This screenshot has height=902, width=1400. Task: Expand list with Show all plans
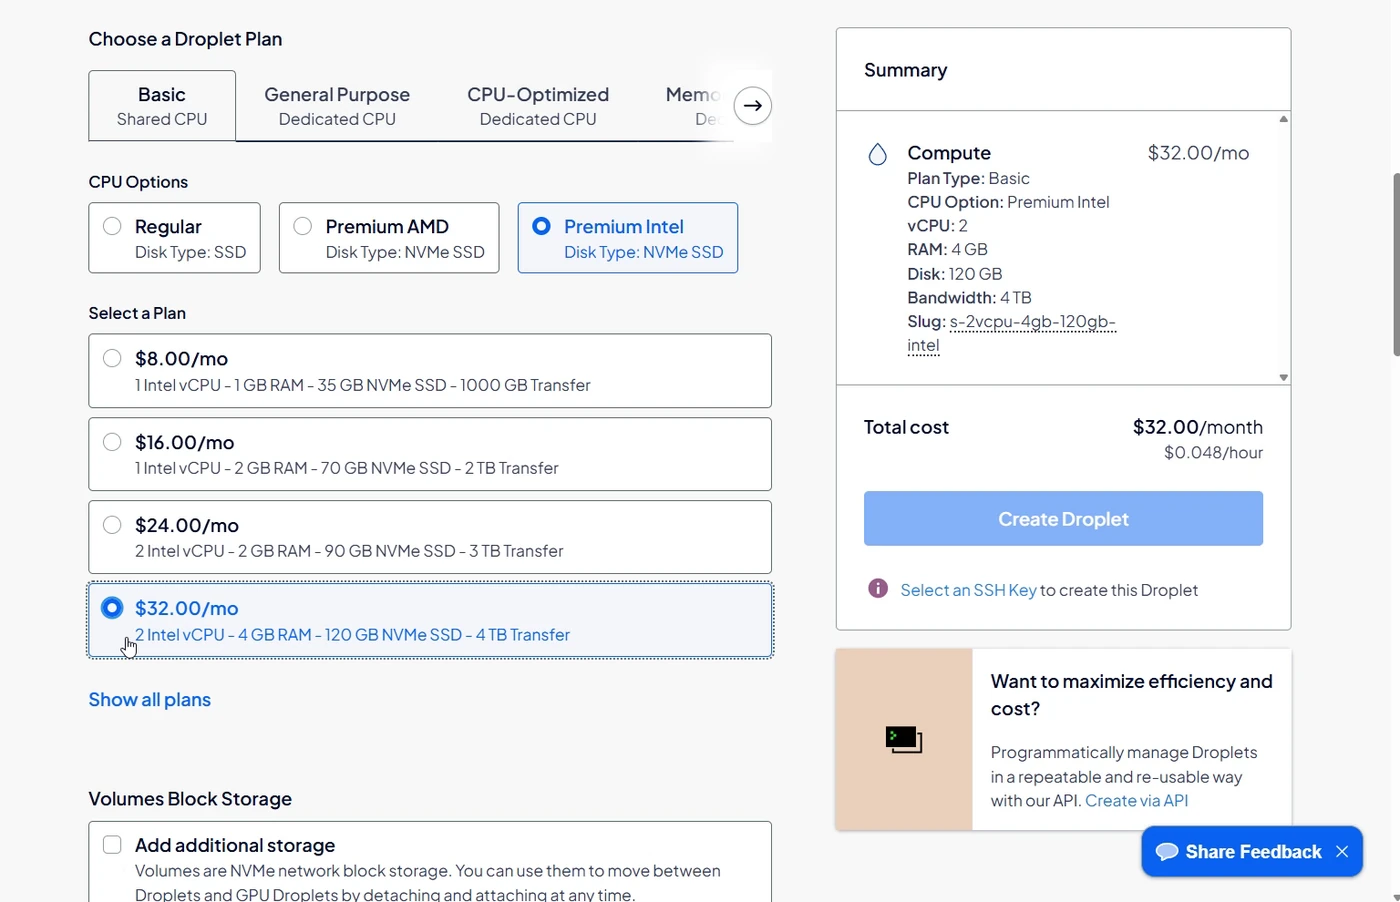[x=150, y=700]
